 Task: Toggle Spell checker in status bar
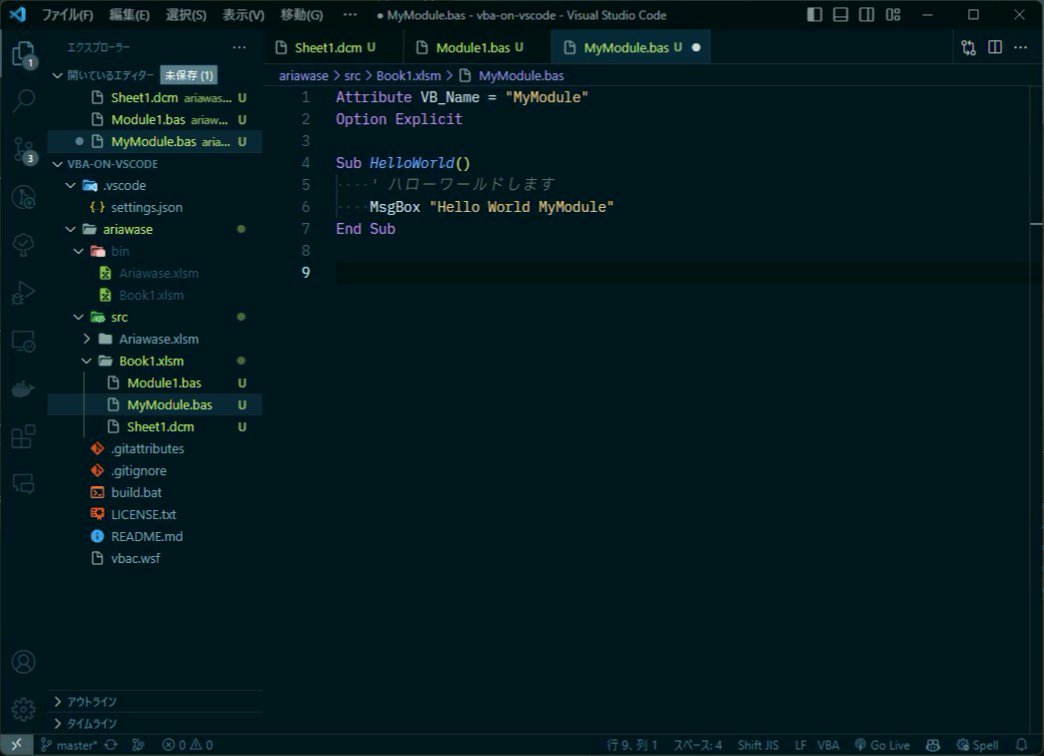pos(977,745)
